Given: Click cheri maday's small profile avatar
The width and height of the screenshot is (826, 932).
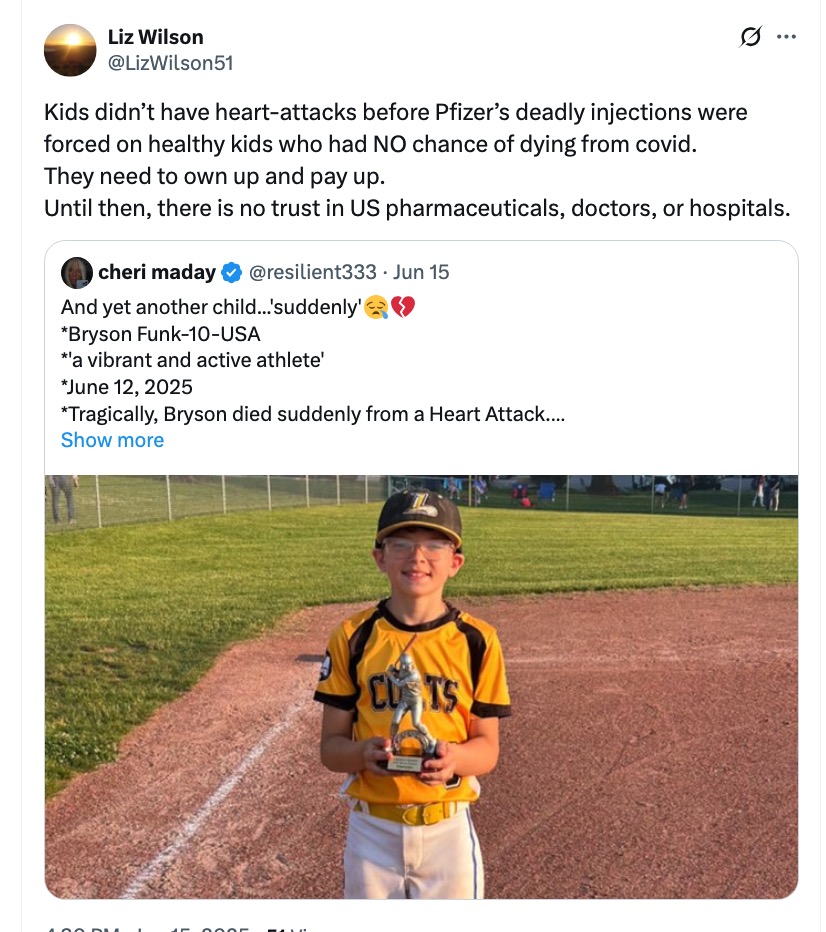Looking at the screenshot, I should coord(77,272).
